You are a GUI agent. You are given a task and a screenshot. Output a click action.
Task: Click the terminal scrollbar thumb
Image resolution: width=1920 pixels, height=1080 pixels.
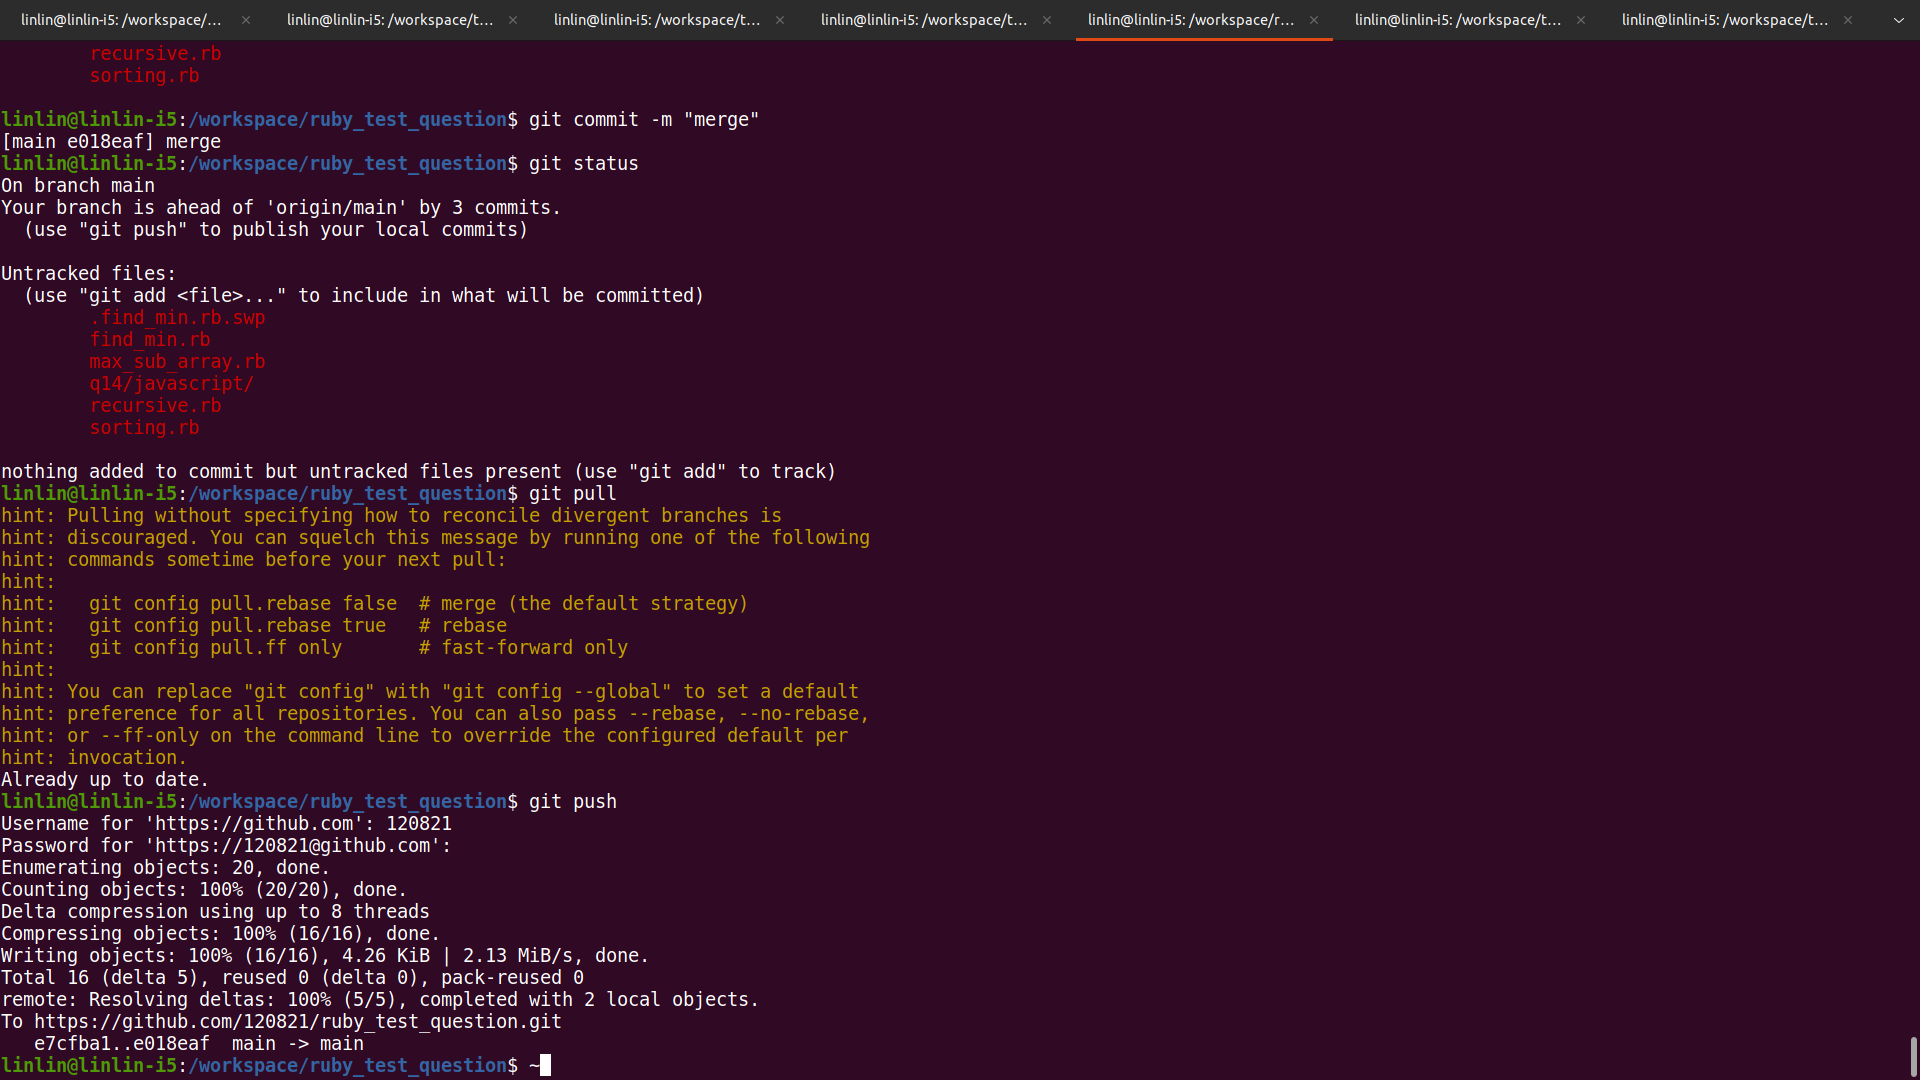pos(1913,1056)
